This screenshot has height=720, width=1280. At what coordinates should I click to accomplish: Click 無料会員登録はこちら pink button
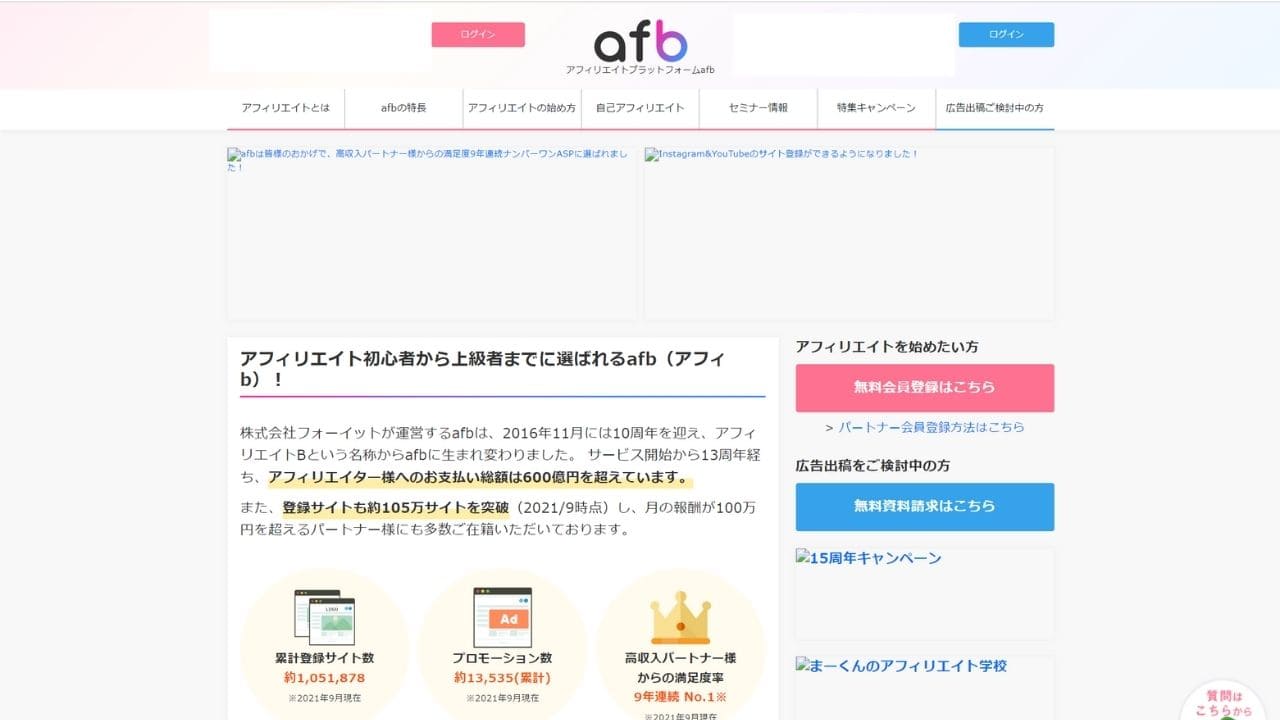click(925, 388)
